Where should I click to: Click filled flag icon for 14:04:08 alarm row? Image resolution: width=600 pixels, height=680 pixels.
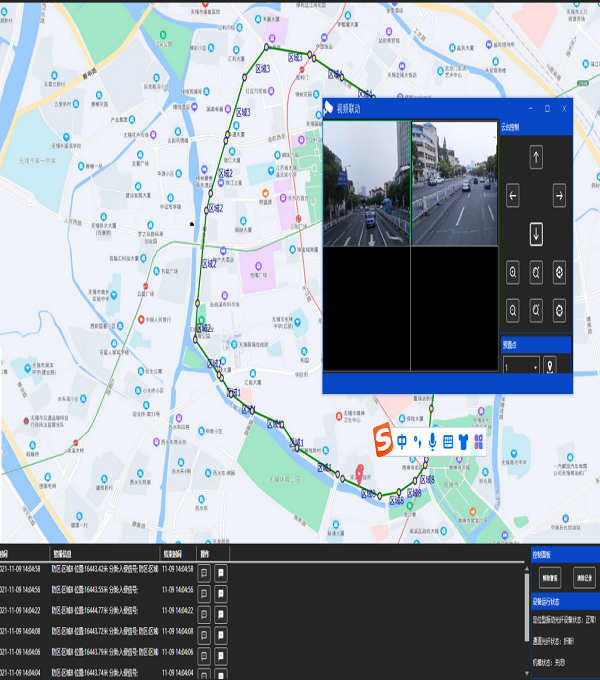point(221,635)
